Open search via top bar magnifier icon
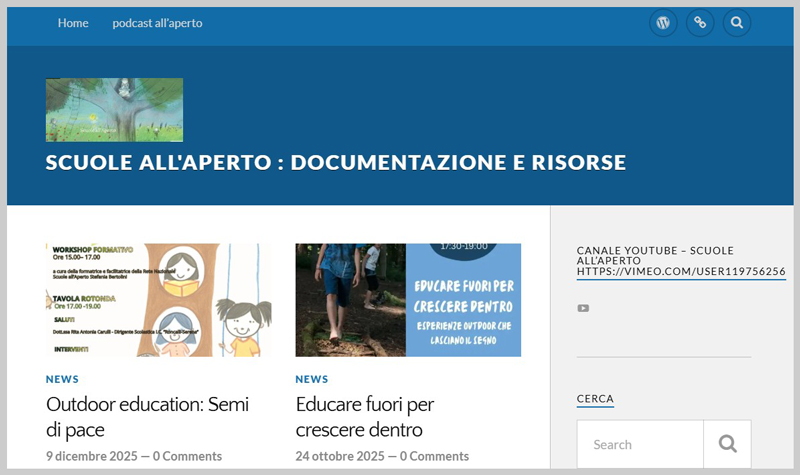Screen dimensions: 800x475 pos(737,23)
